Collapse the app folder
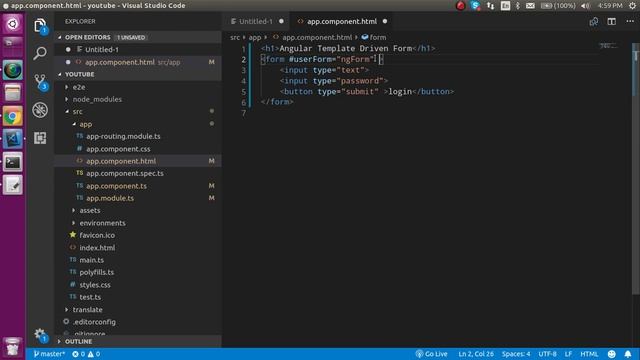 click(138, 124)
